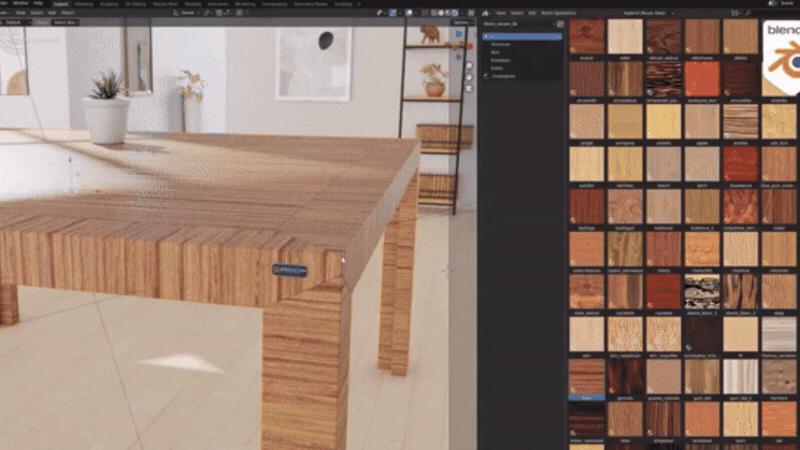Select the alder veneer material
The width and height of the screenshot is (800, 450).
tap(625, 37)
